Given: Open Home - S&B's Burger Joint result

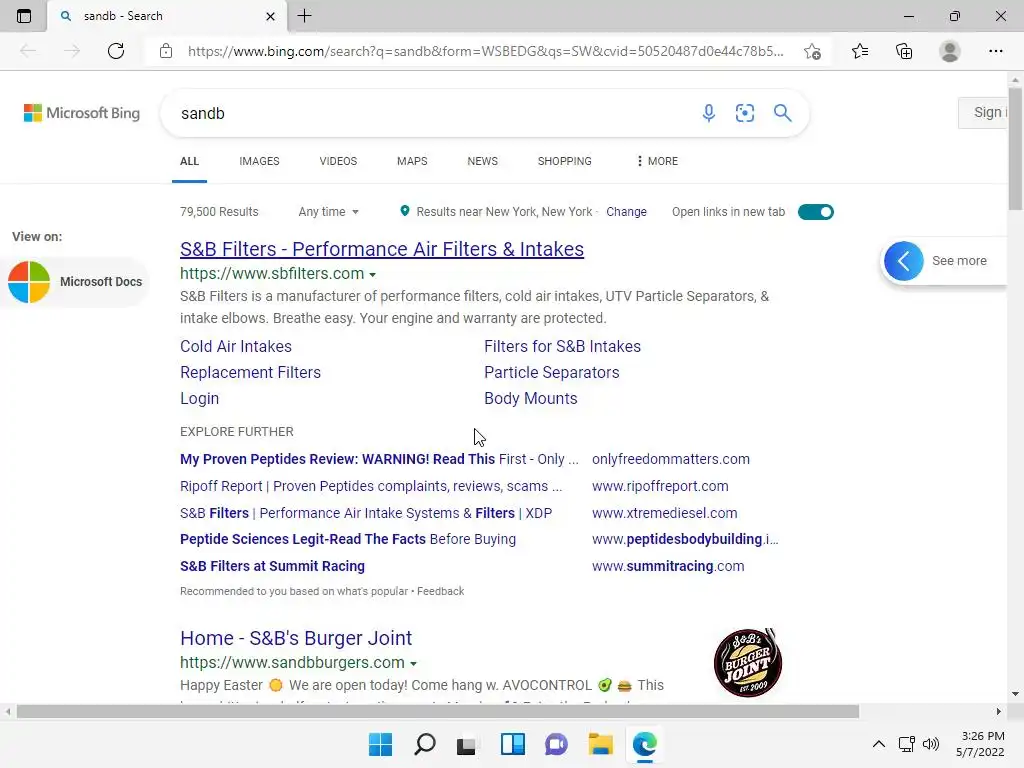Looking at the screenshot, I should tap(296, 638).
